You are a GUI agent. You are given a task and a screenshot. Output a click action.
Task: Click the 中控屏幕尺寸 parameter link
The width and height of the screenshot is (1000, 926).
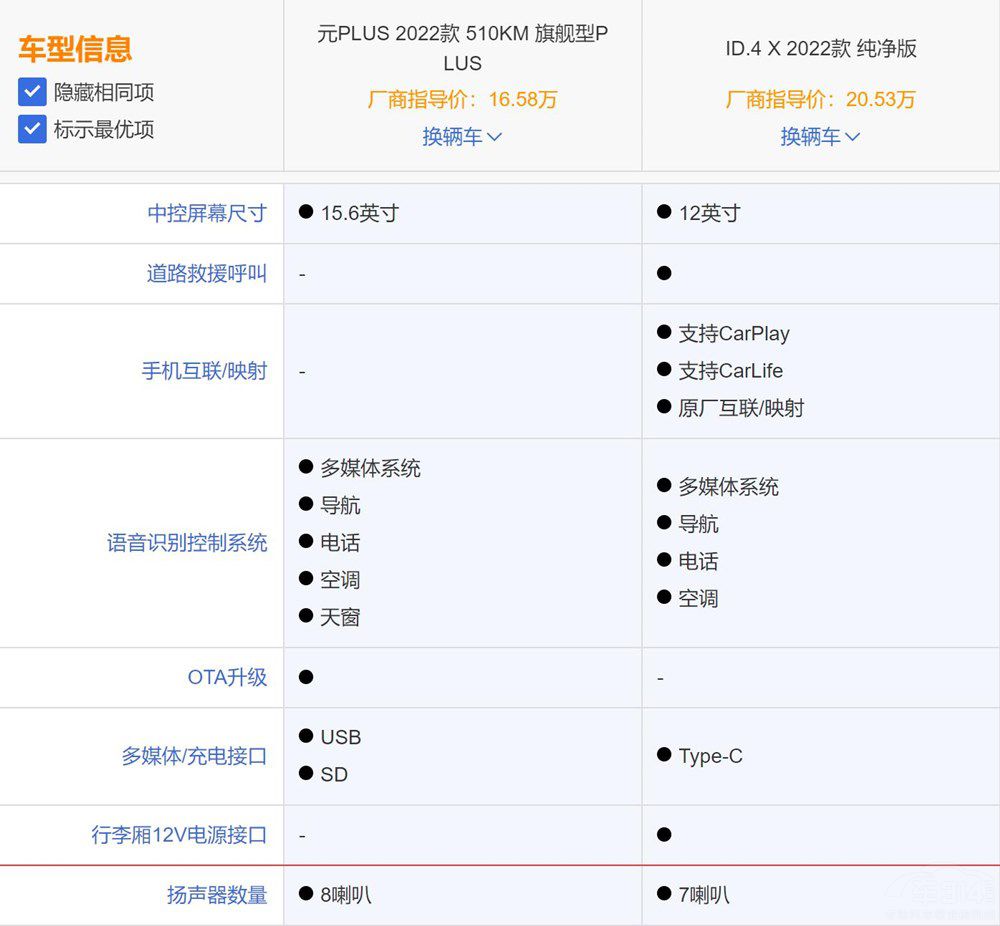(207, 213)
